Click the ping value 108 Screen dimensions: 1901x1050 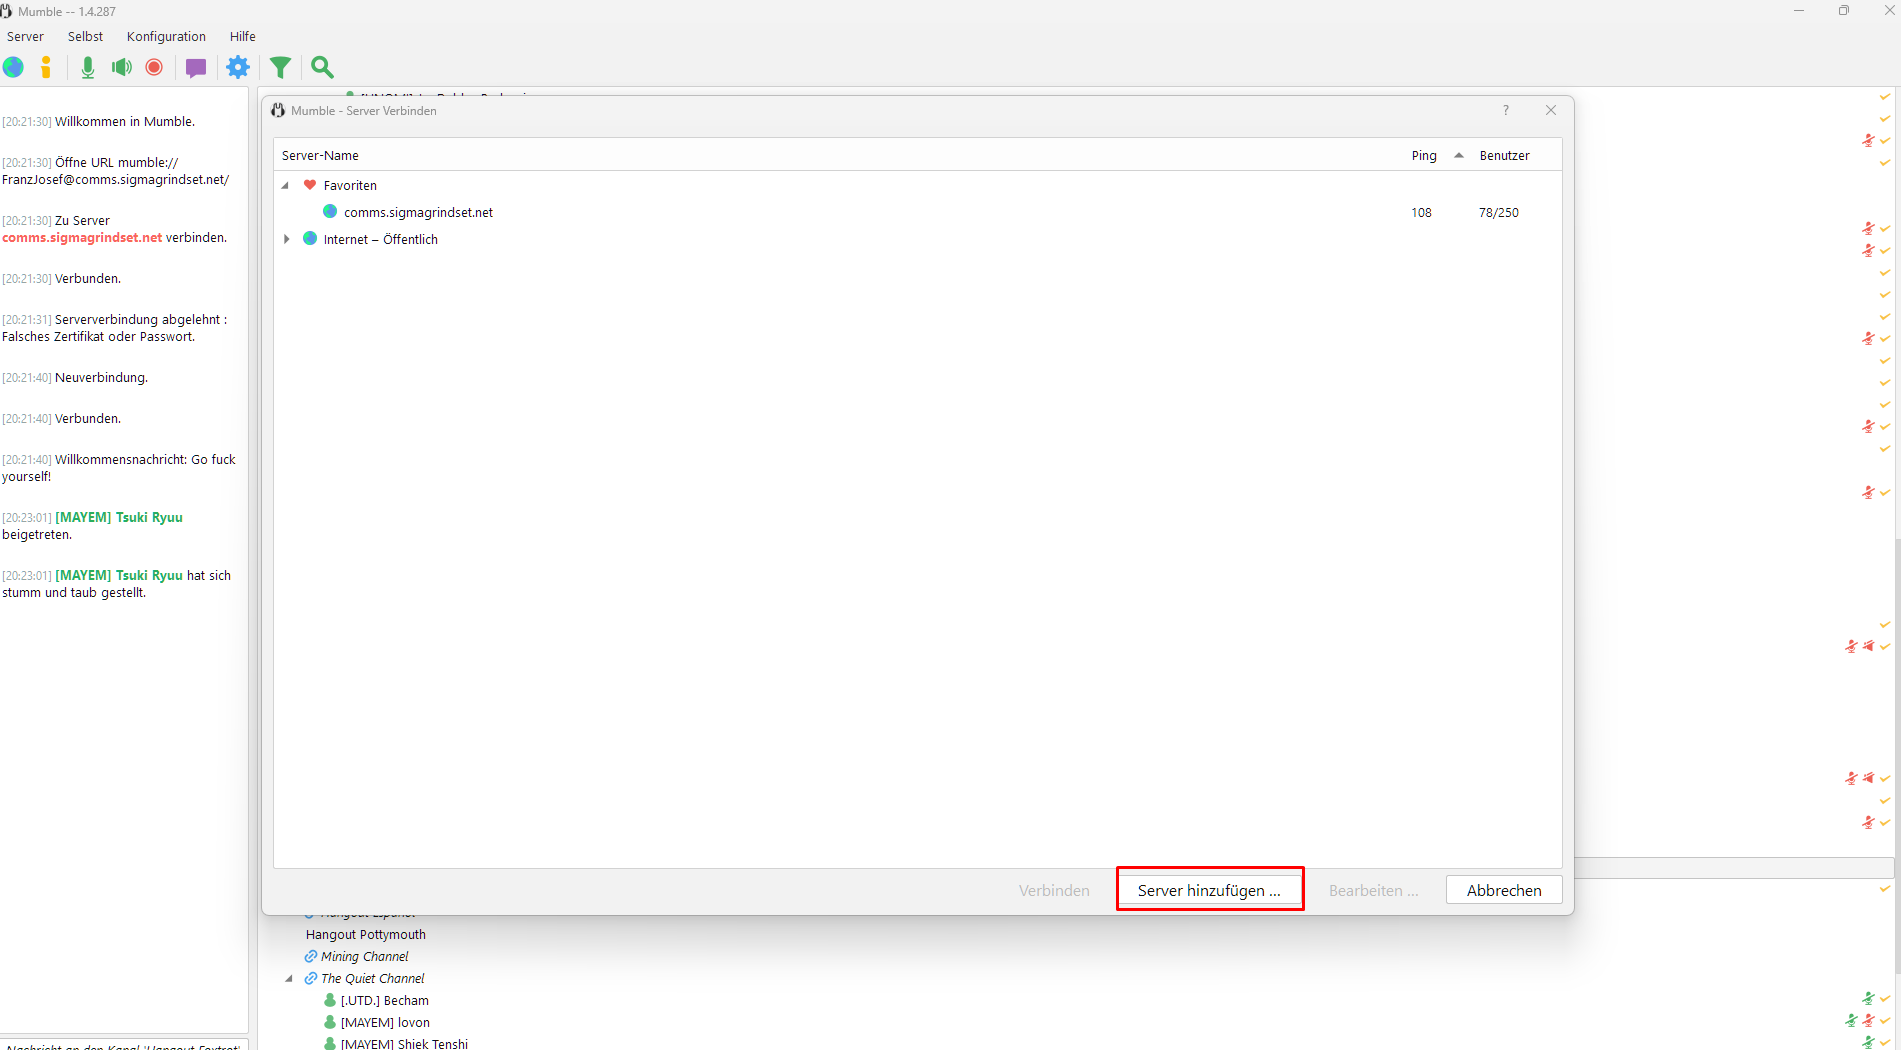(1421, 212)
